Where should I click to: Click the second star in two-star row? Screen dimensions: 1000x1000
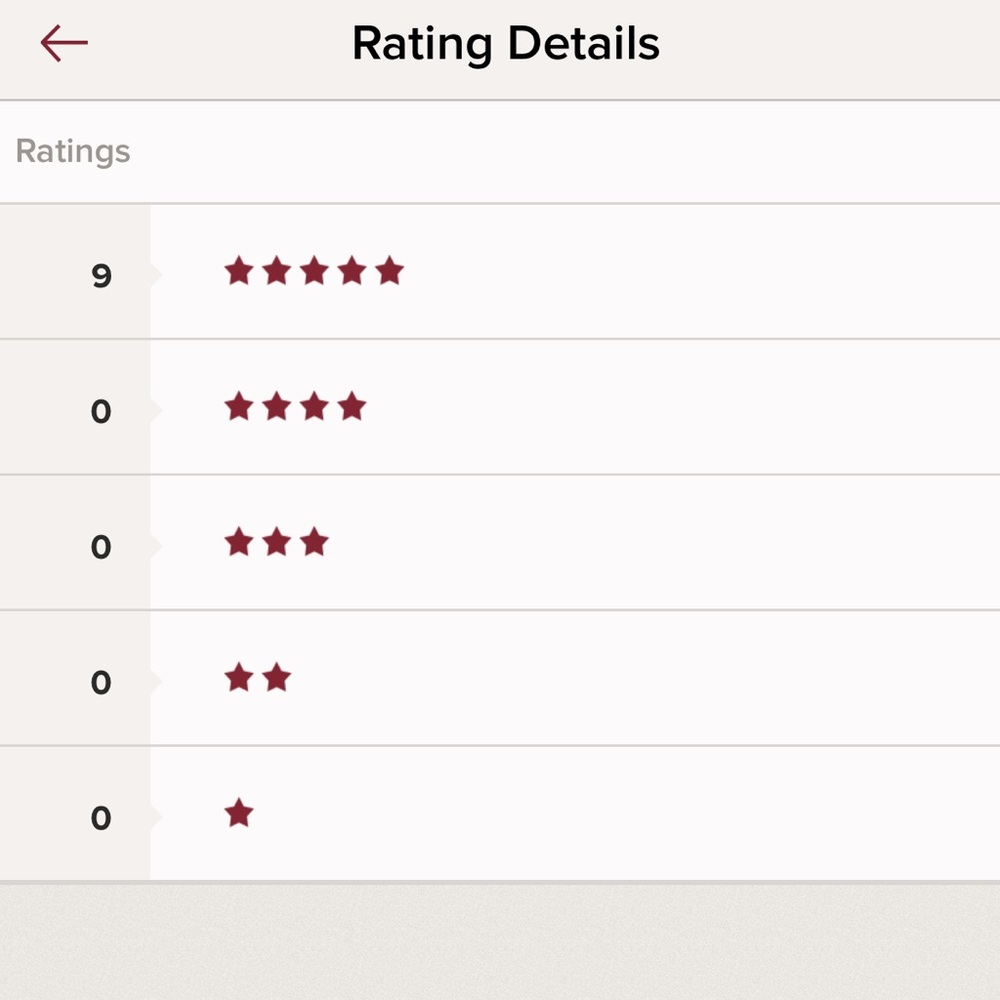(277, 677)
